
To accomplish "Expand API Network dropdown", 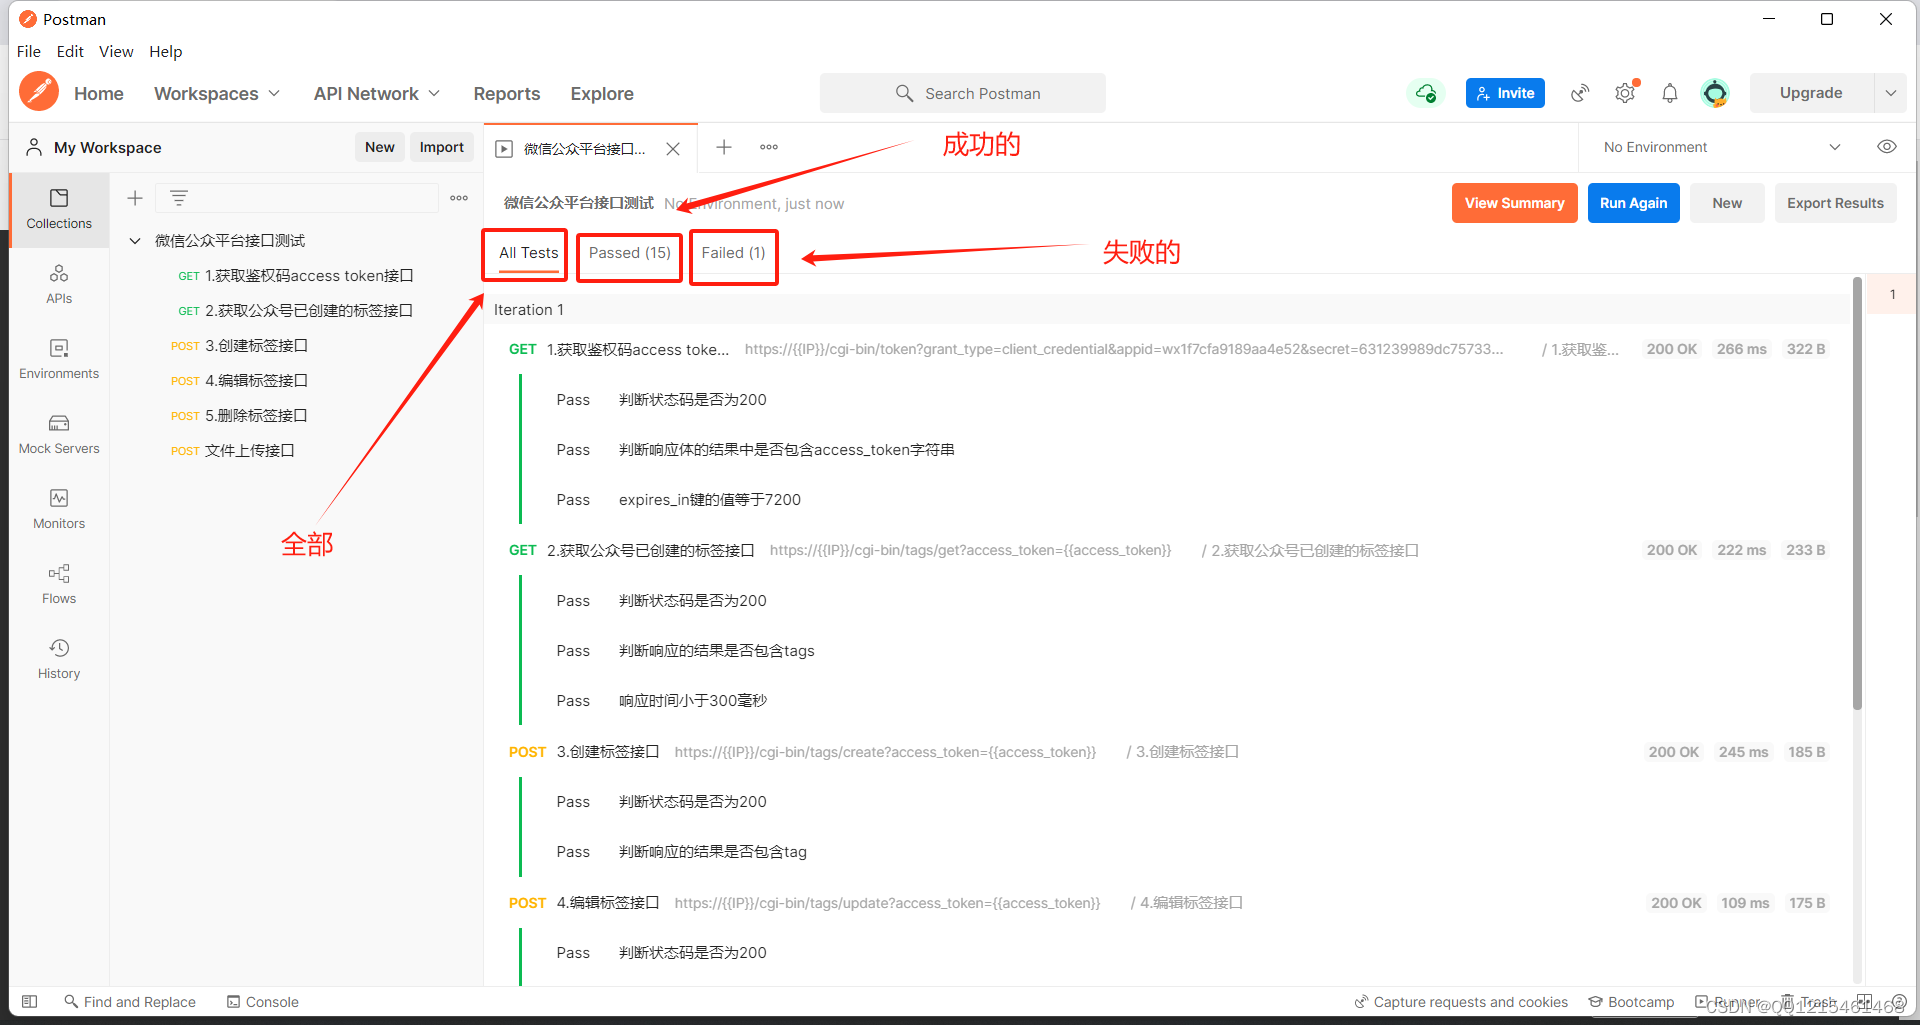I will click(377, 93).
